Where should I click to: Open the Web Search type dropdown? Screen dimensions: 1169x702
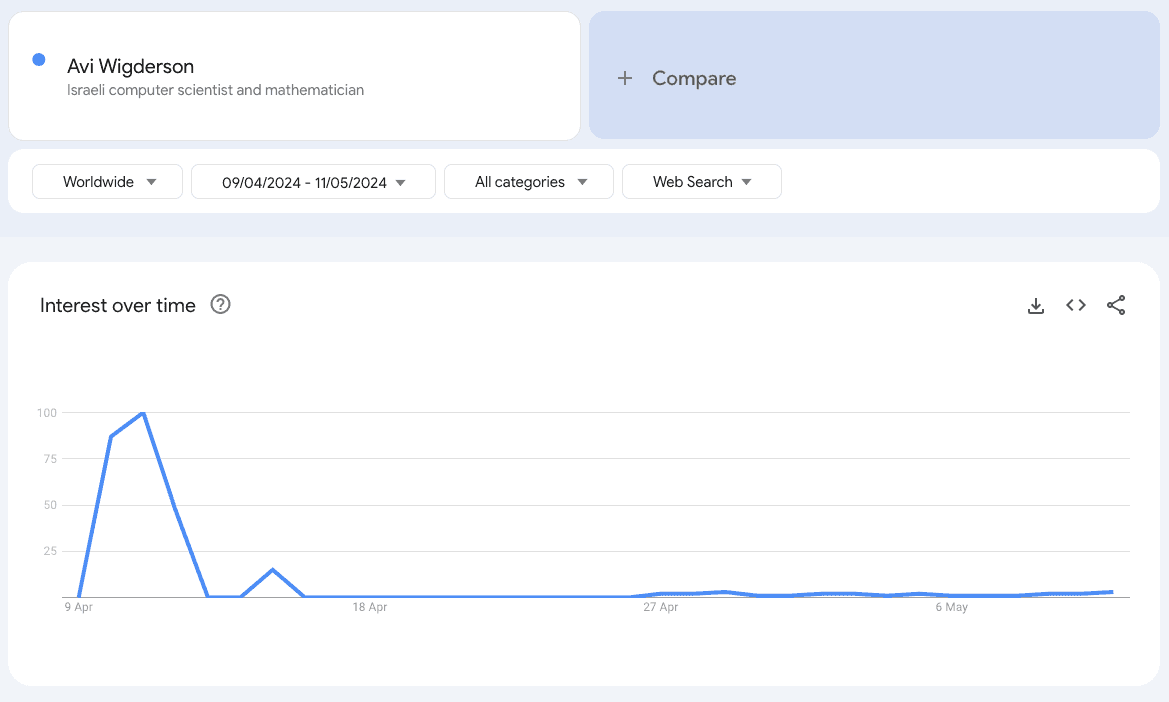(x=701, y=182)
